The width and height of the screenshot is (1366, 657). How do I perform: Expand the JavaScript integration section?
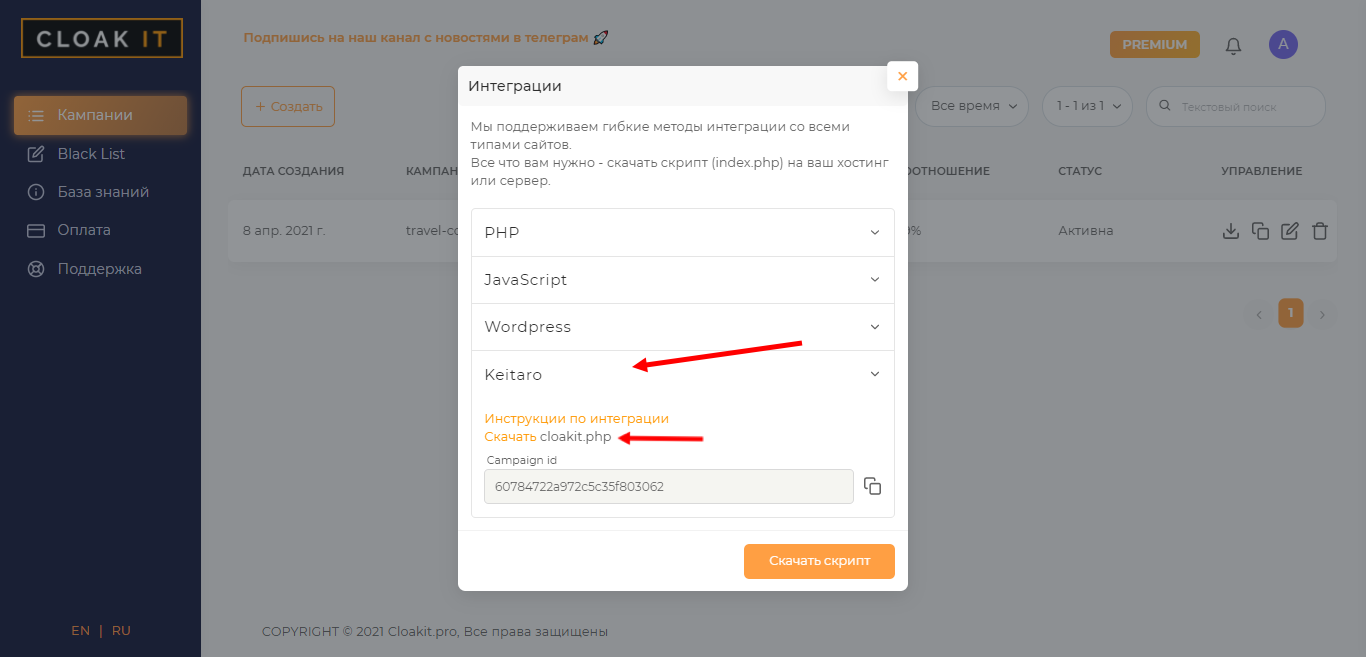(x=682, y=280)
